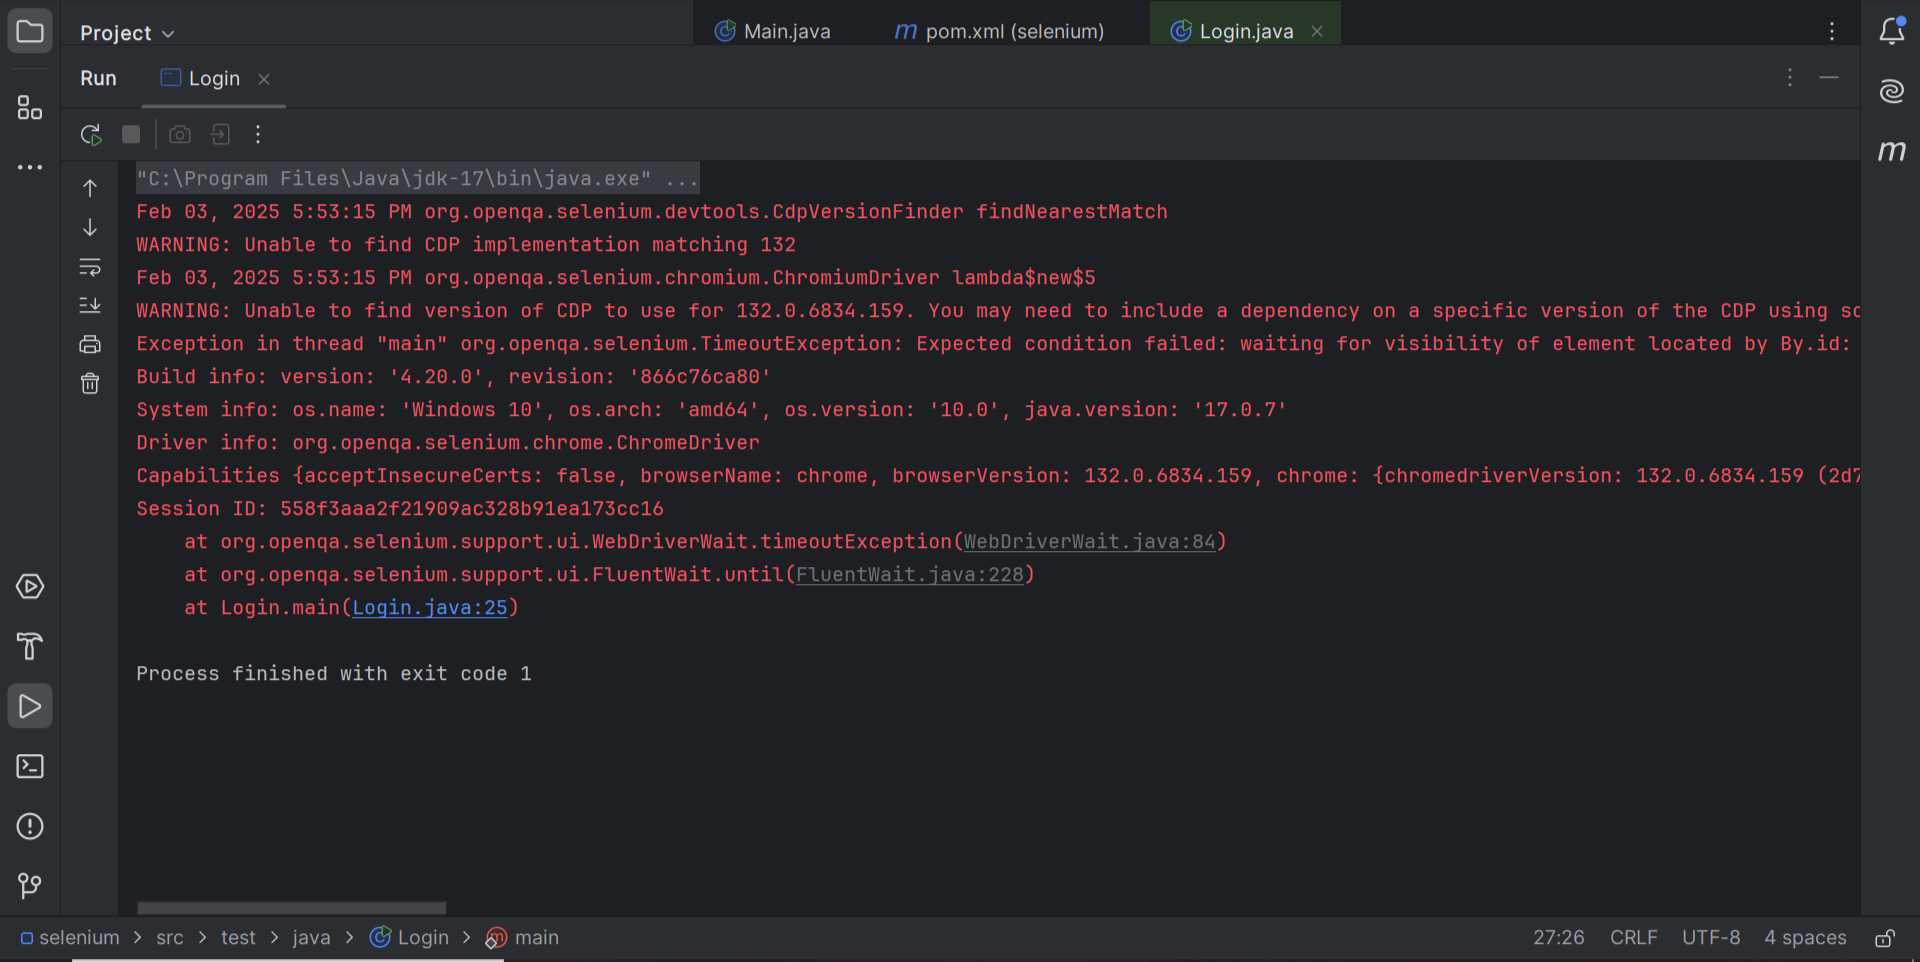Click the Session ID line in console

(400, 508)
